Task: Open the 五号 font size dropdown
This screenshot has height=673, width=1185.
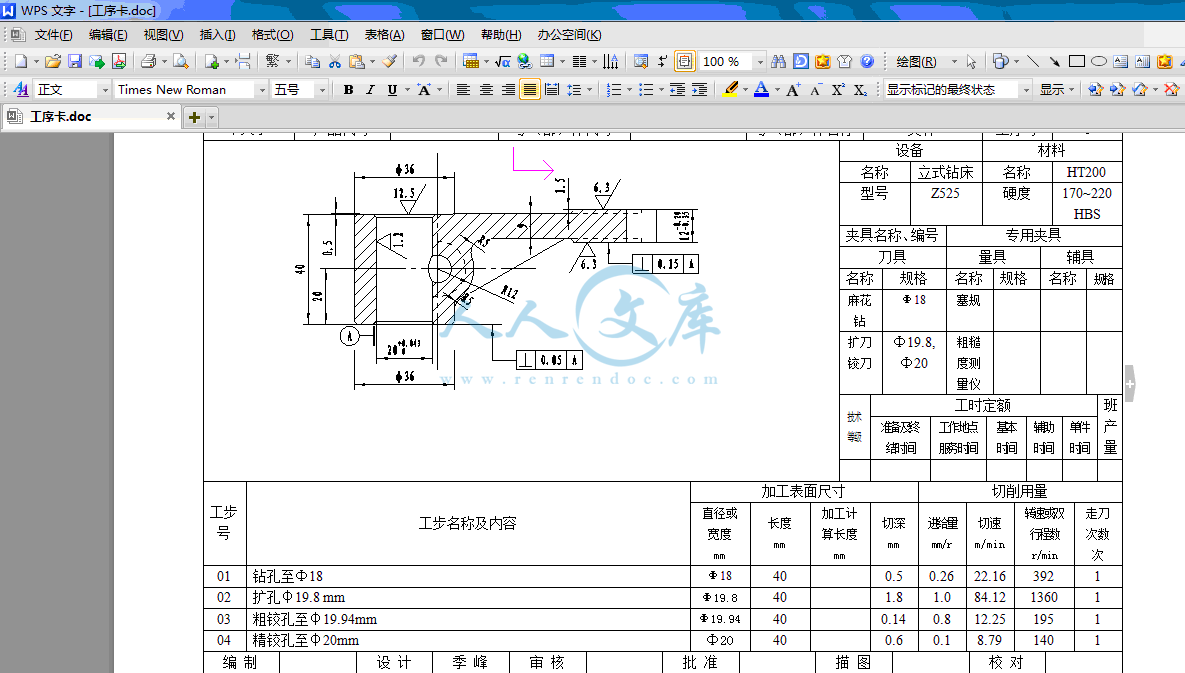Action: tap(322, 89)
